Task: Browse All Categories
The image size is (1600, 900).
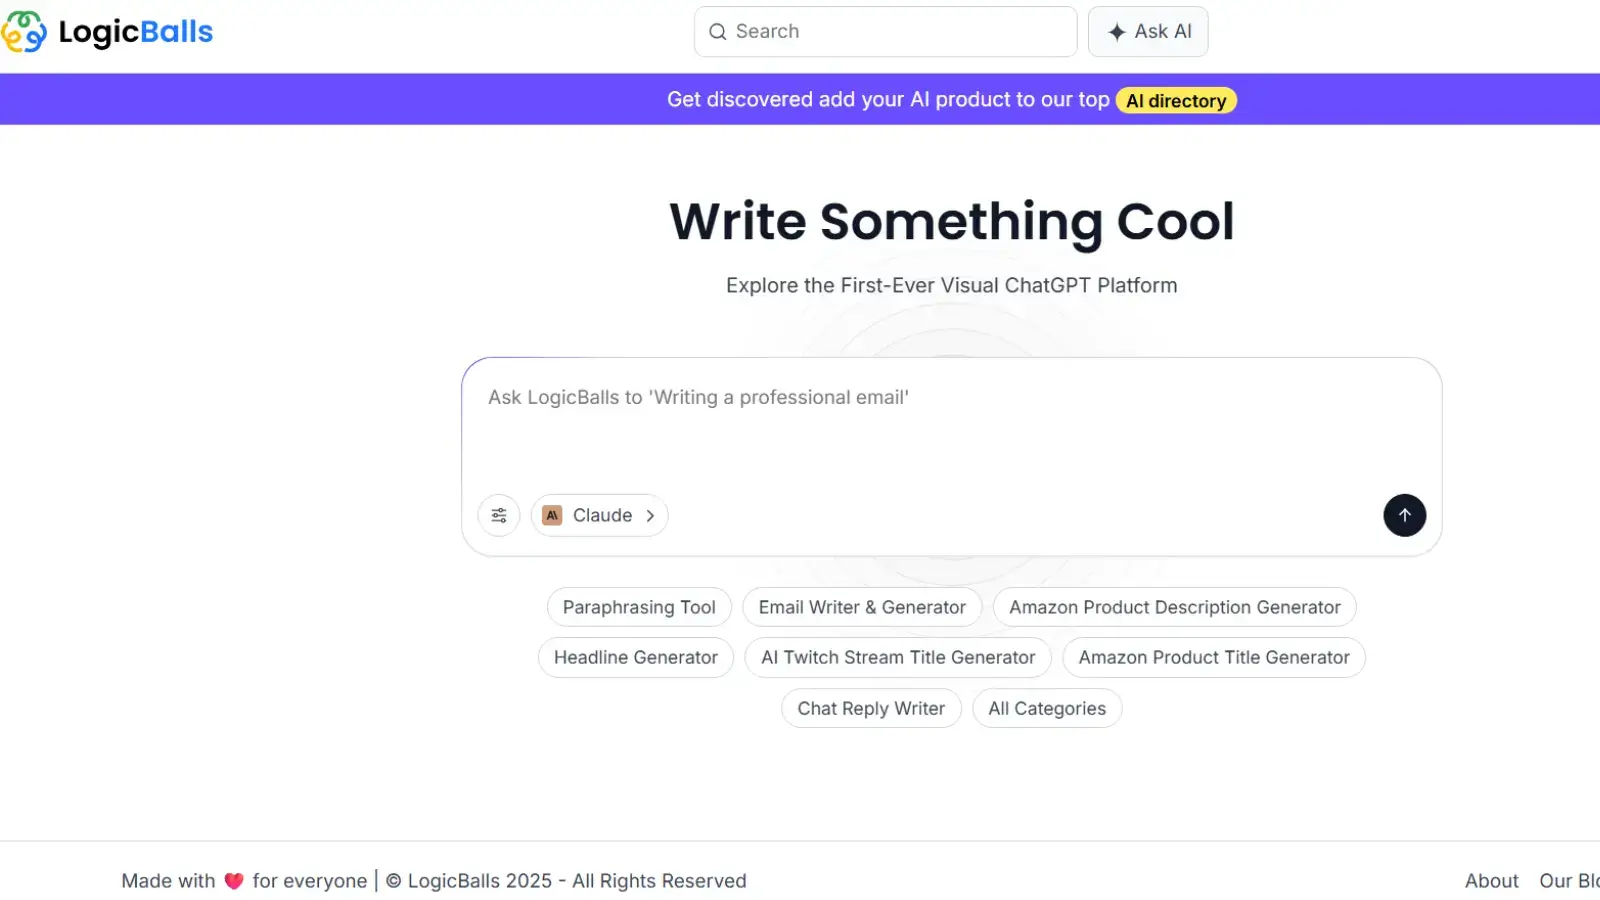Action: 1047,708
